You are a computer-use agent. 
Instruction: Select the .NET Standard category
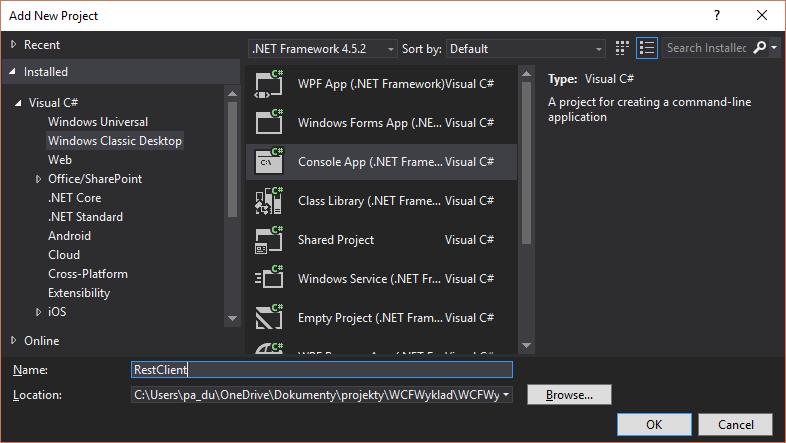[x=85, y=217]
